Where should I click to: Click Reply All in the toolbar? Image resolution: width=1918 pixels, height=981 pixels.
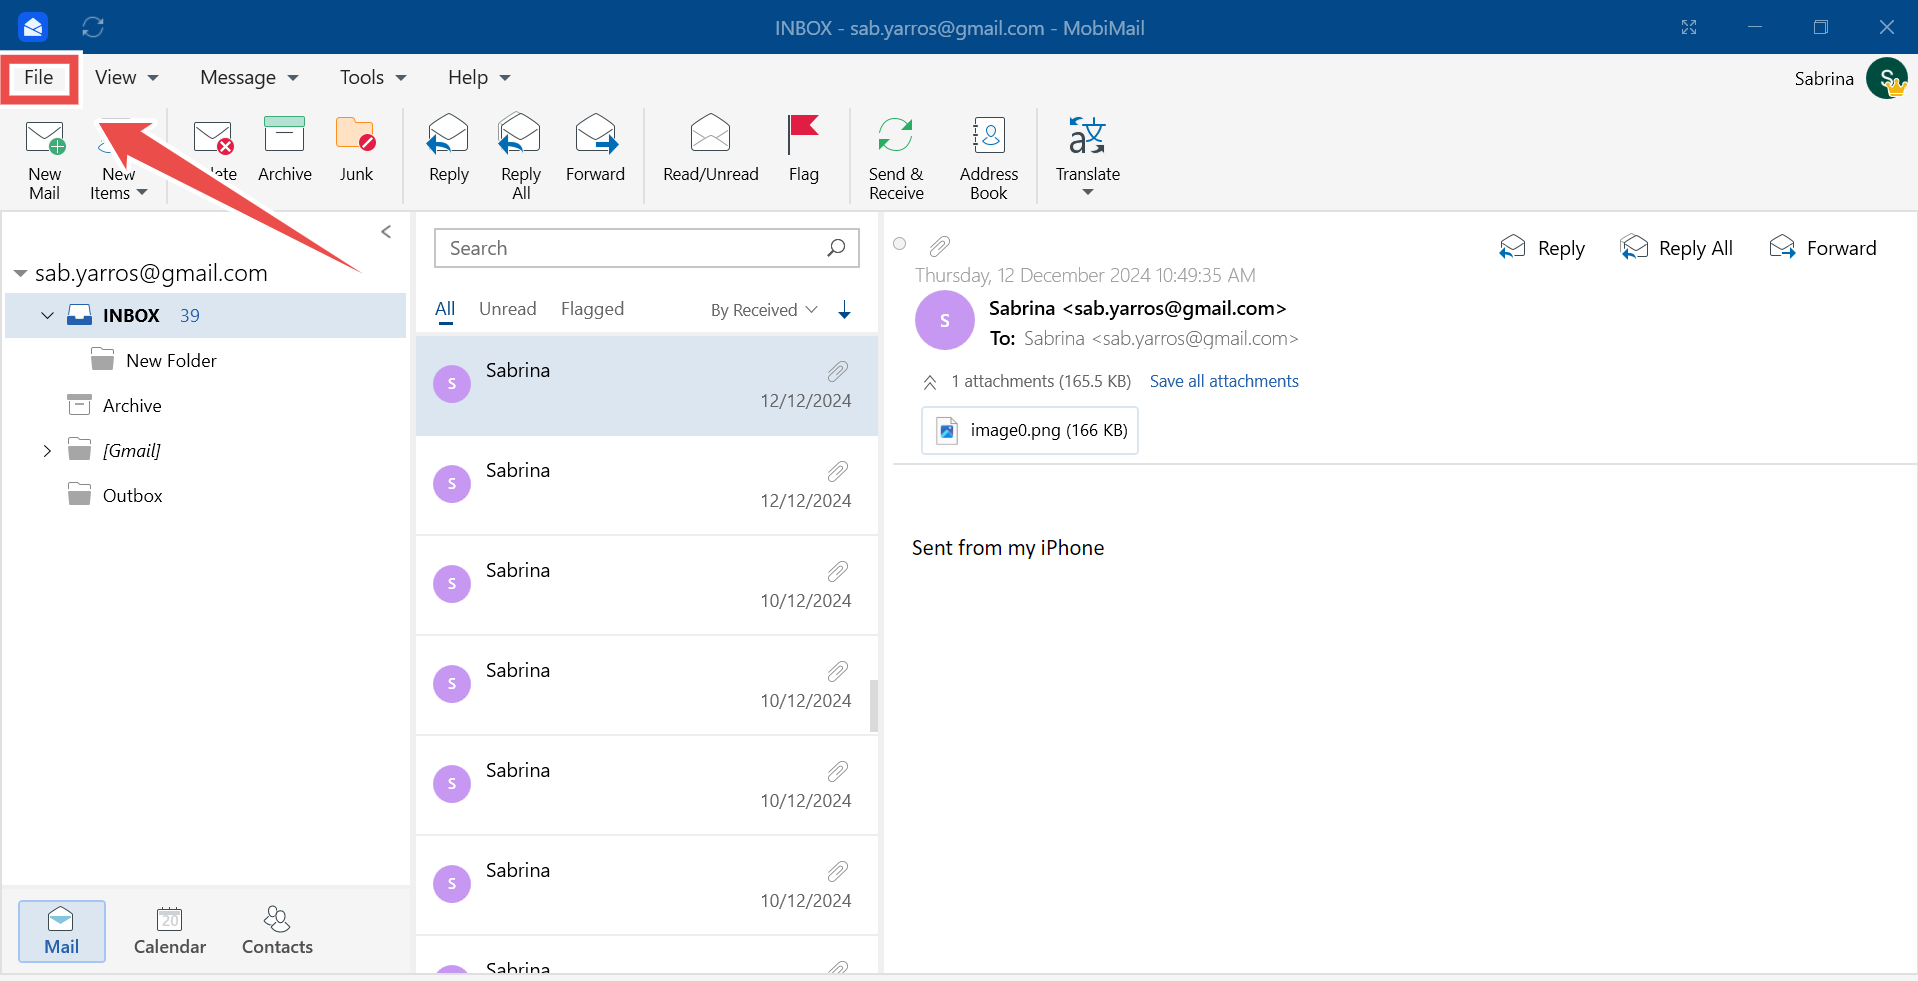[520, 134]
